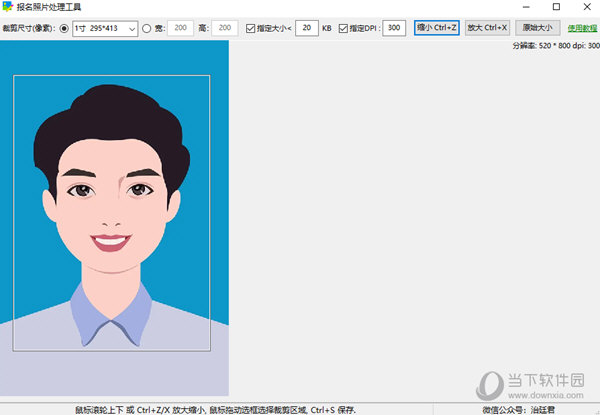Click the app icon in title bar
The height and width of the screenshot is (415, 600).
point(7,7)
